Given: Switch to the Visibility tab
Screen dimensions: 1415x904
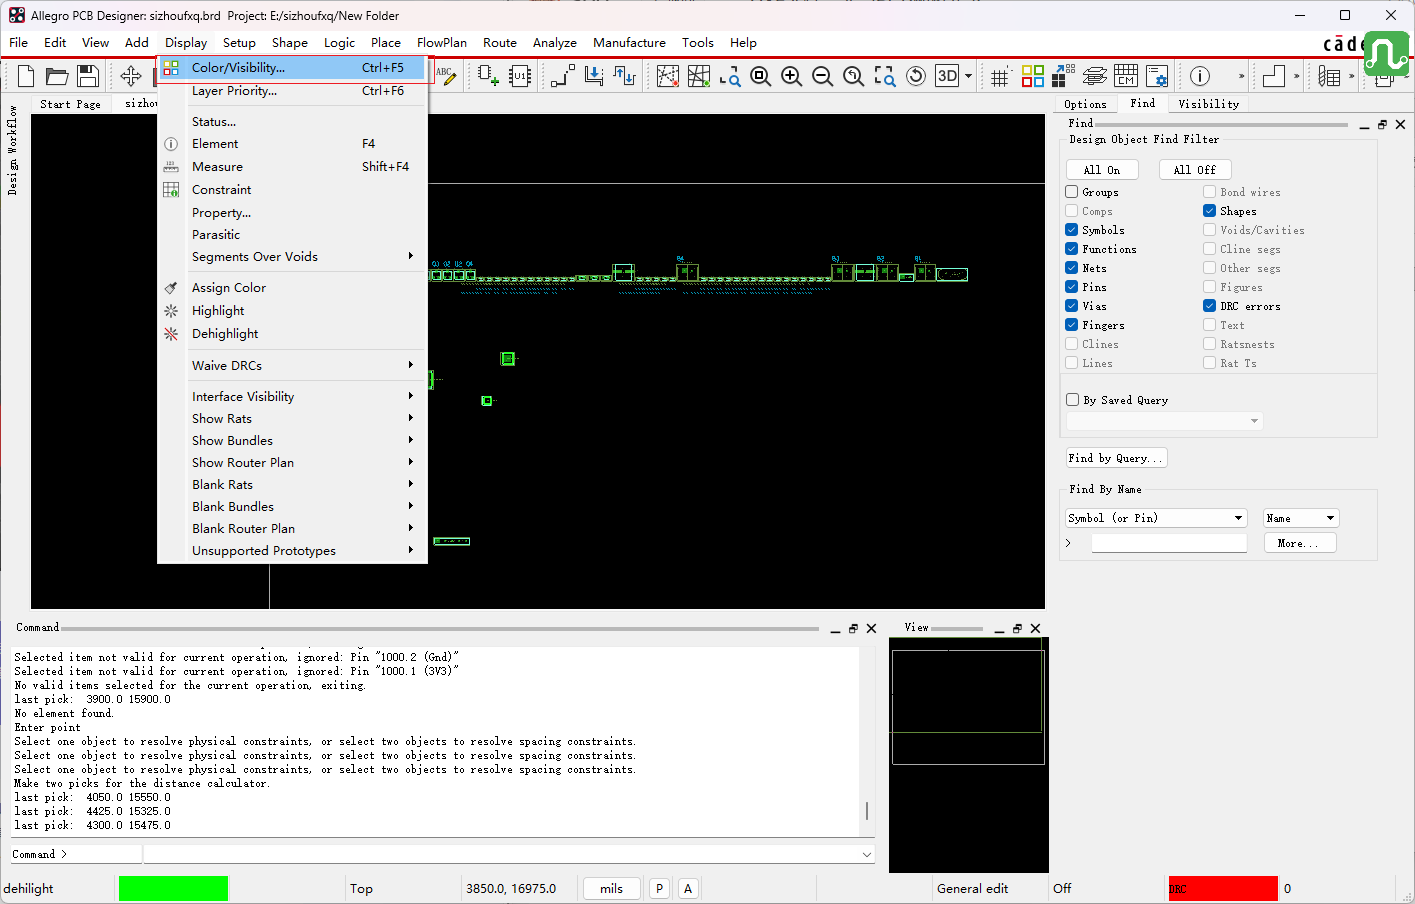Looking at the screenshot, I should (x=1208, y=104).
